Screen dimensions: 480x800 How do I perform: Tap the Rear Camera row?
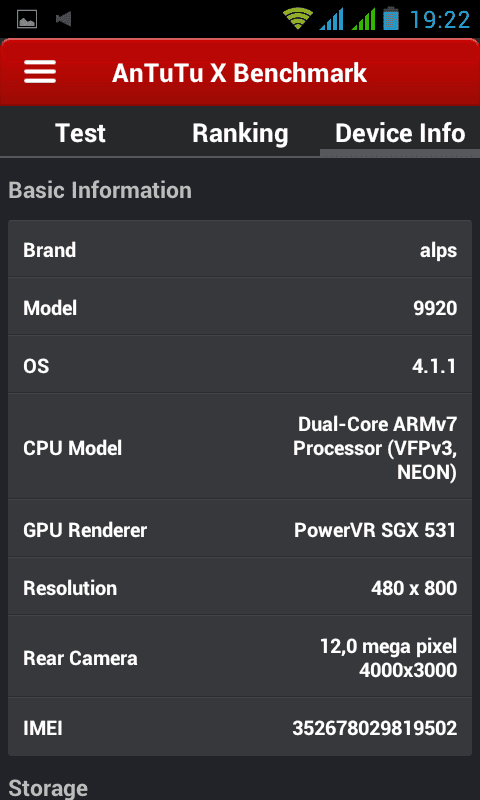(240, 657)
